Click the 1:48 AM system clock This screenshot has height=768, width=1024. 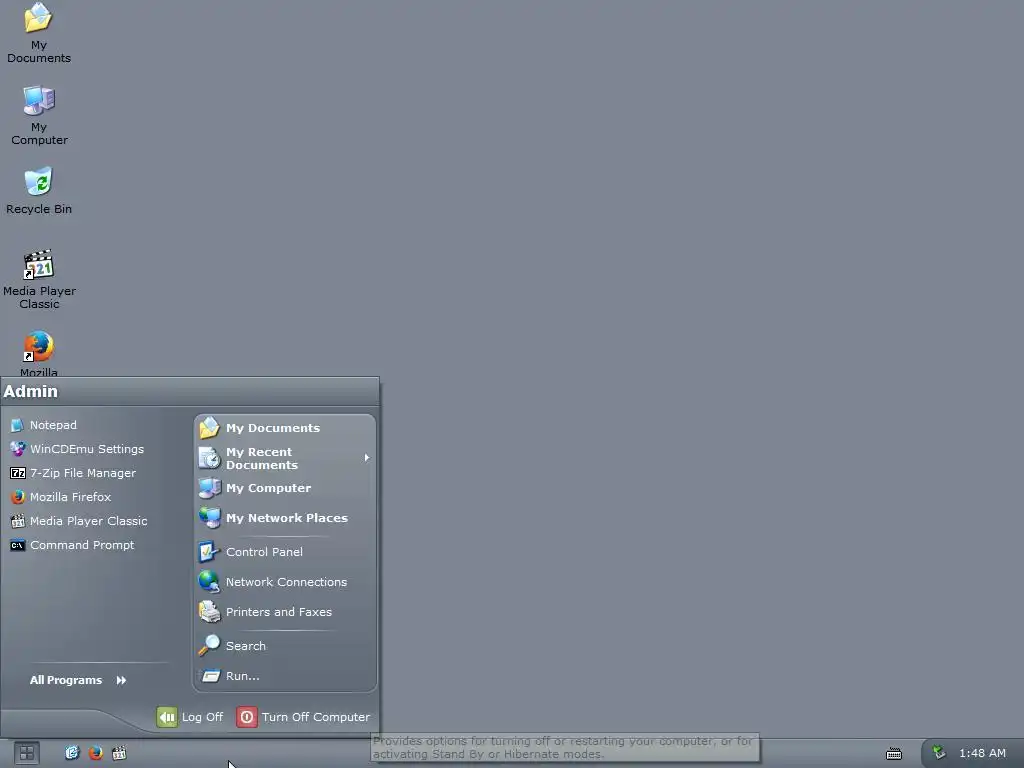[982, 753]
